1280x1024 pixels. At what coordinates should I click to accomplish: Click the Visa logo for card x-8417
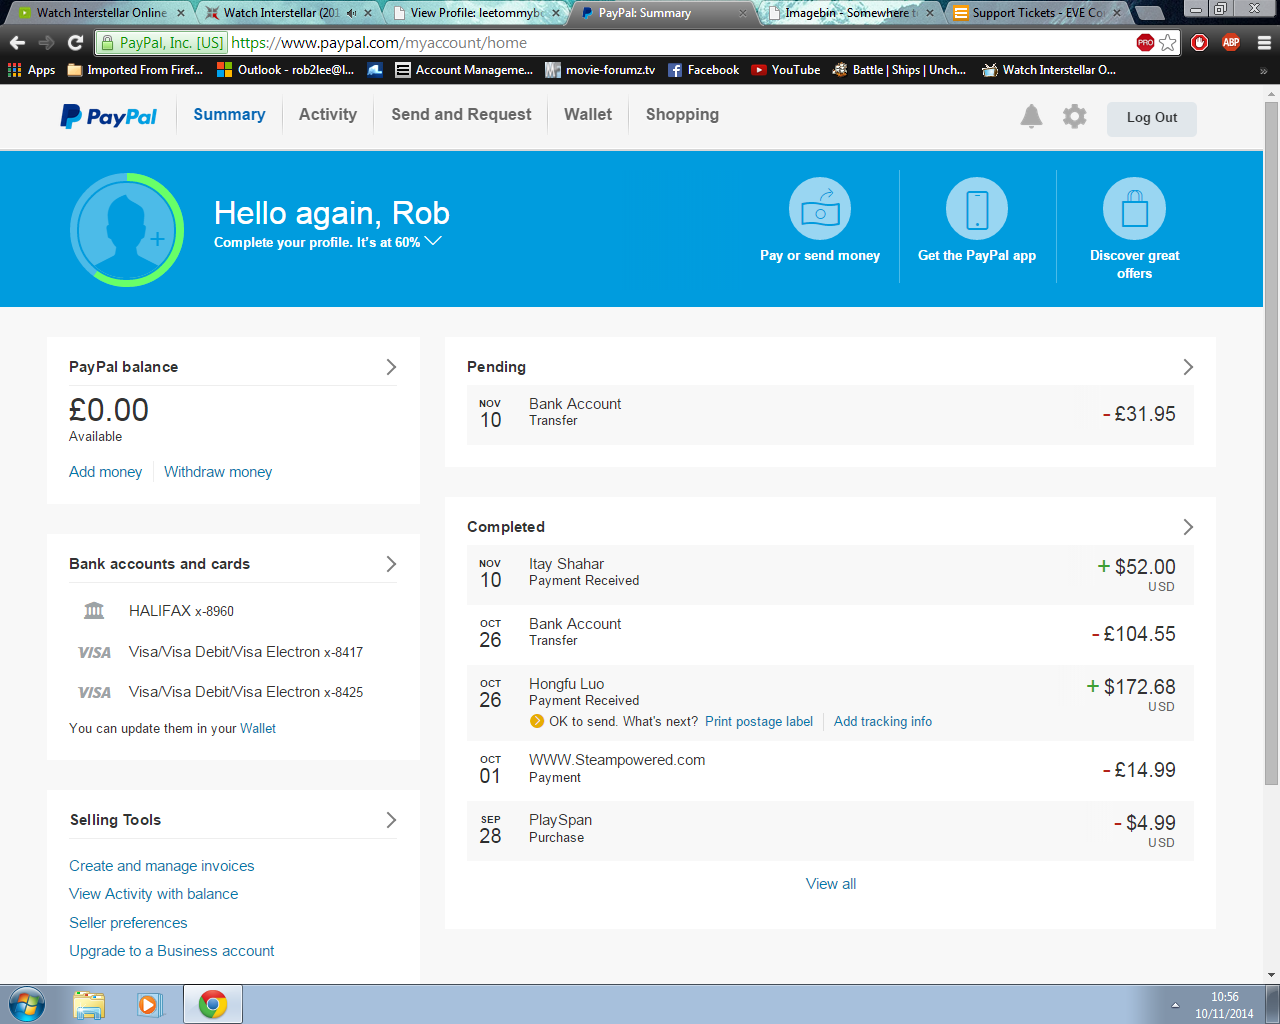click(x=94, y=652)
